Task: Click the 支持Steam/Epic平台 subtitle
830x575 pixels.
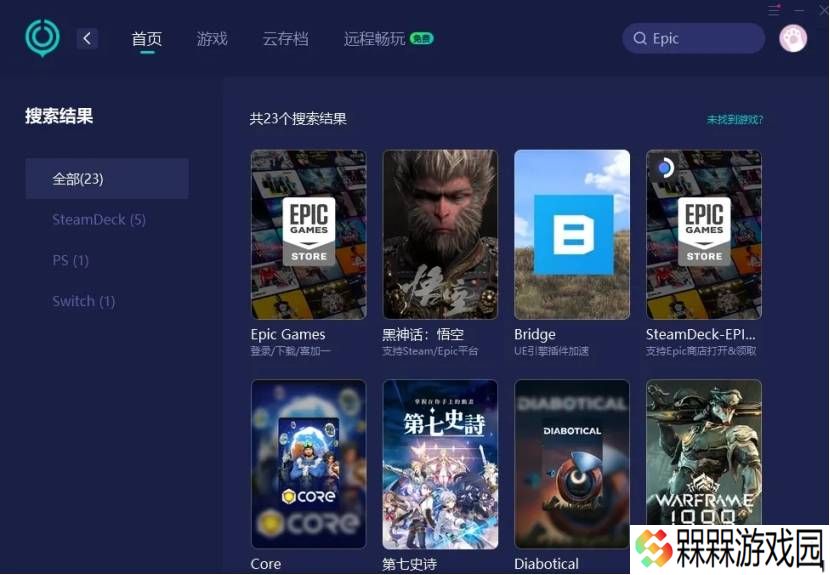Action: pos(430,351)
